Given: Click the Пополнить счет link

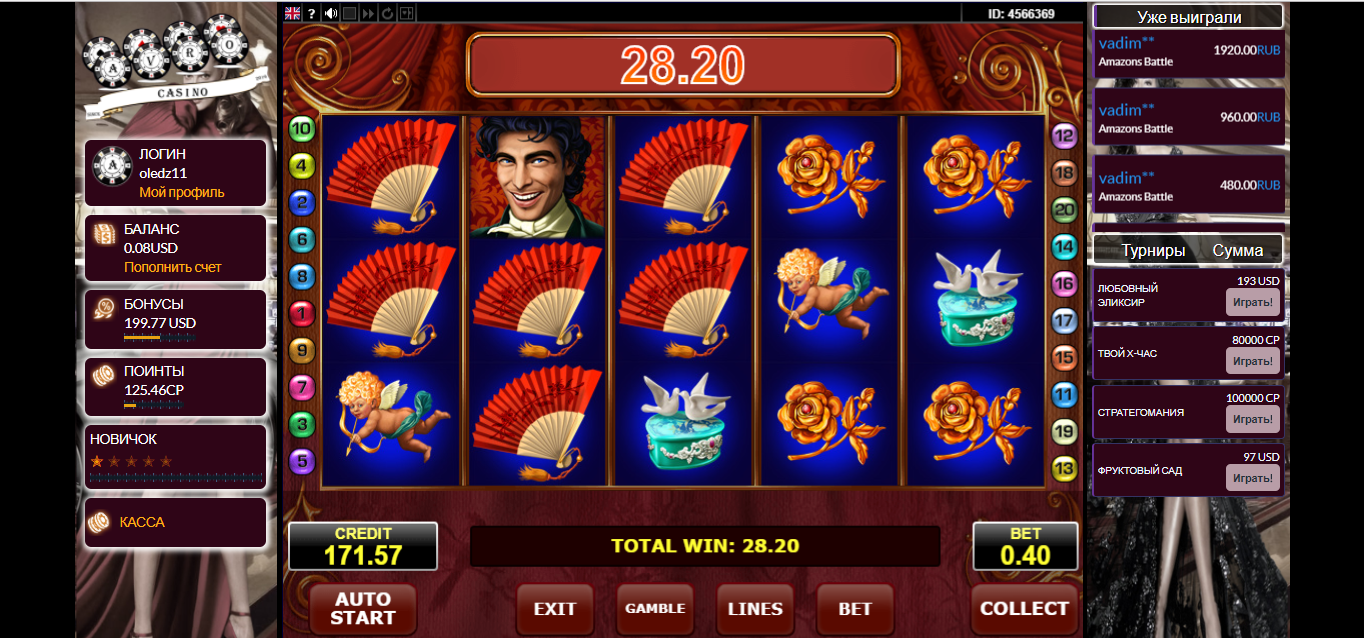Looking at the screenshot, I should [x=173, y=267].
